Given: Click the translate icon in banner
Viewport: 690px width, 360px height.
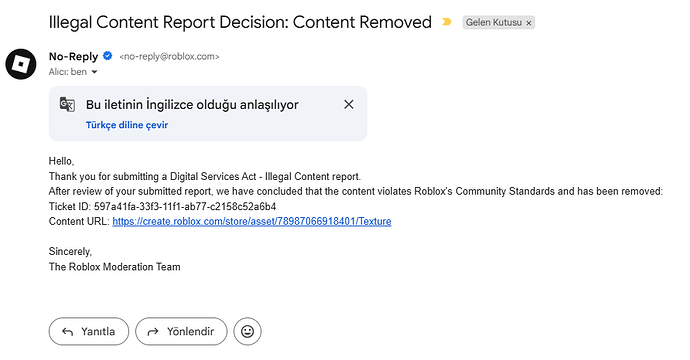Looking at the screenshot, I should (x=67, y=105).
